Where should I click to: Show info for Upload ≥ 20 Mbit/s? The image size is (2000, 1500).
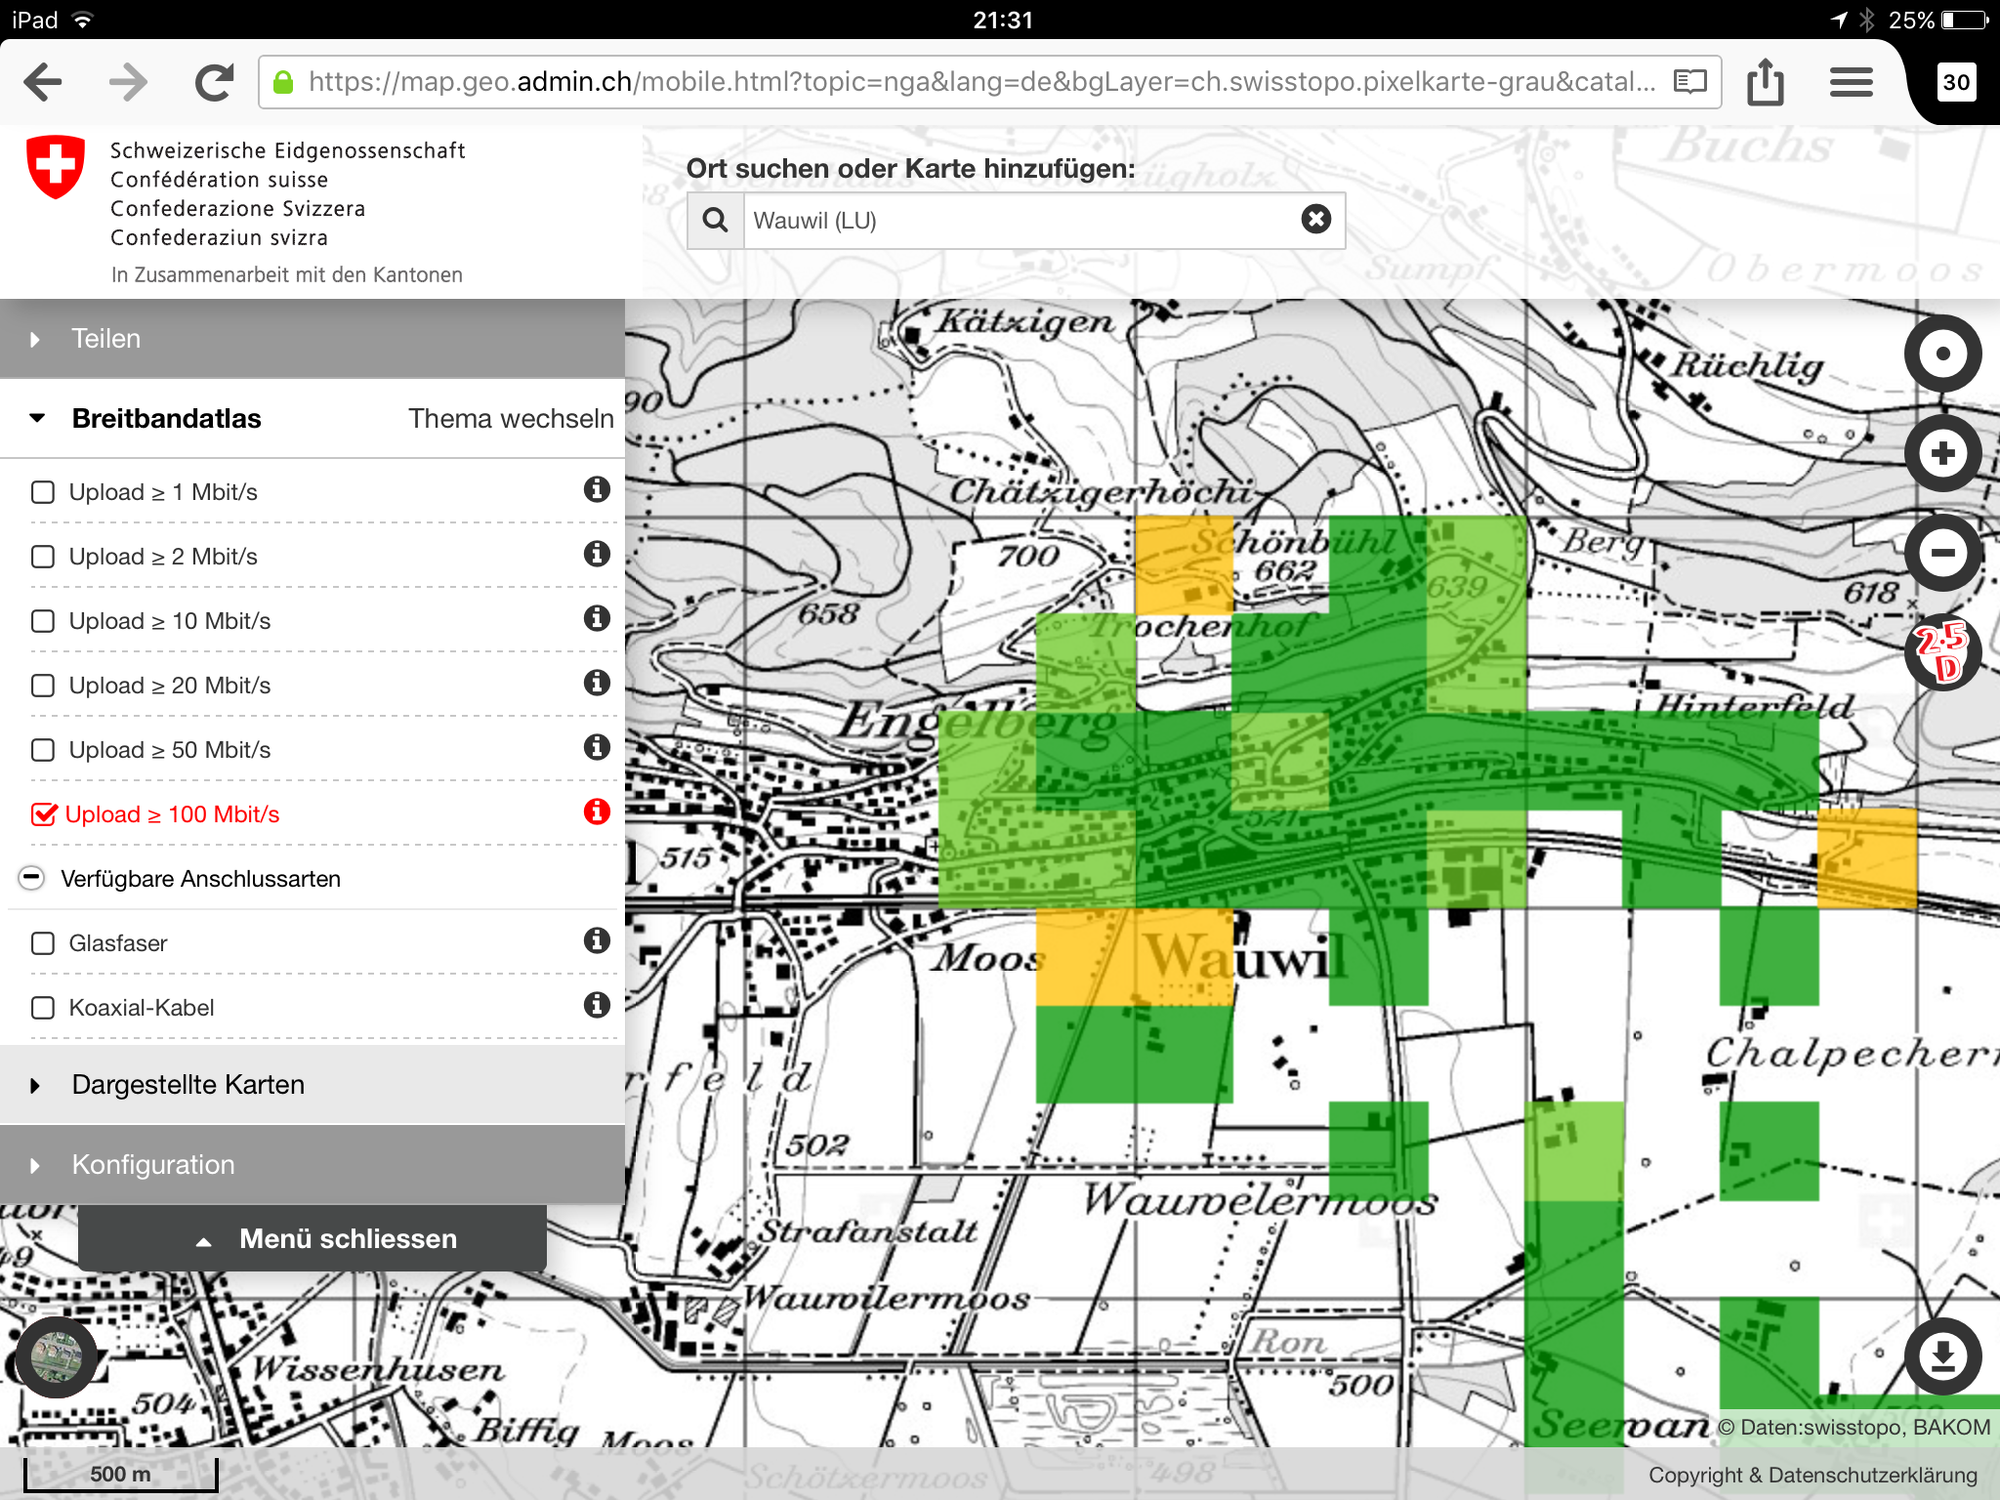pos(597,682)
